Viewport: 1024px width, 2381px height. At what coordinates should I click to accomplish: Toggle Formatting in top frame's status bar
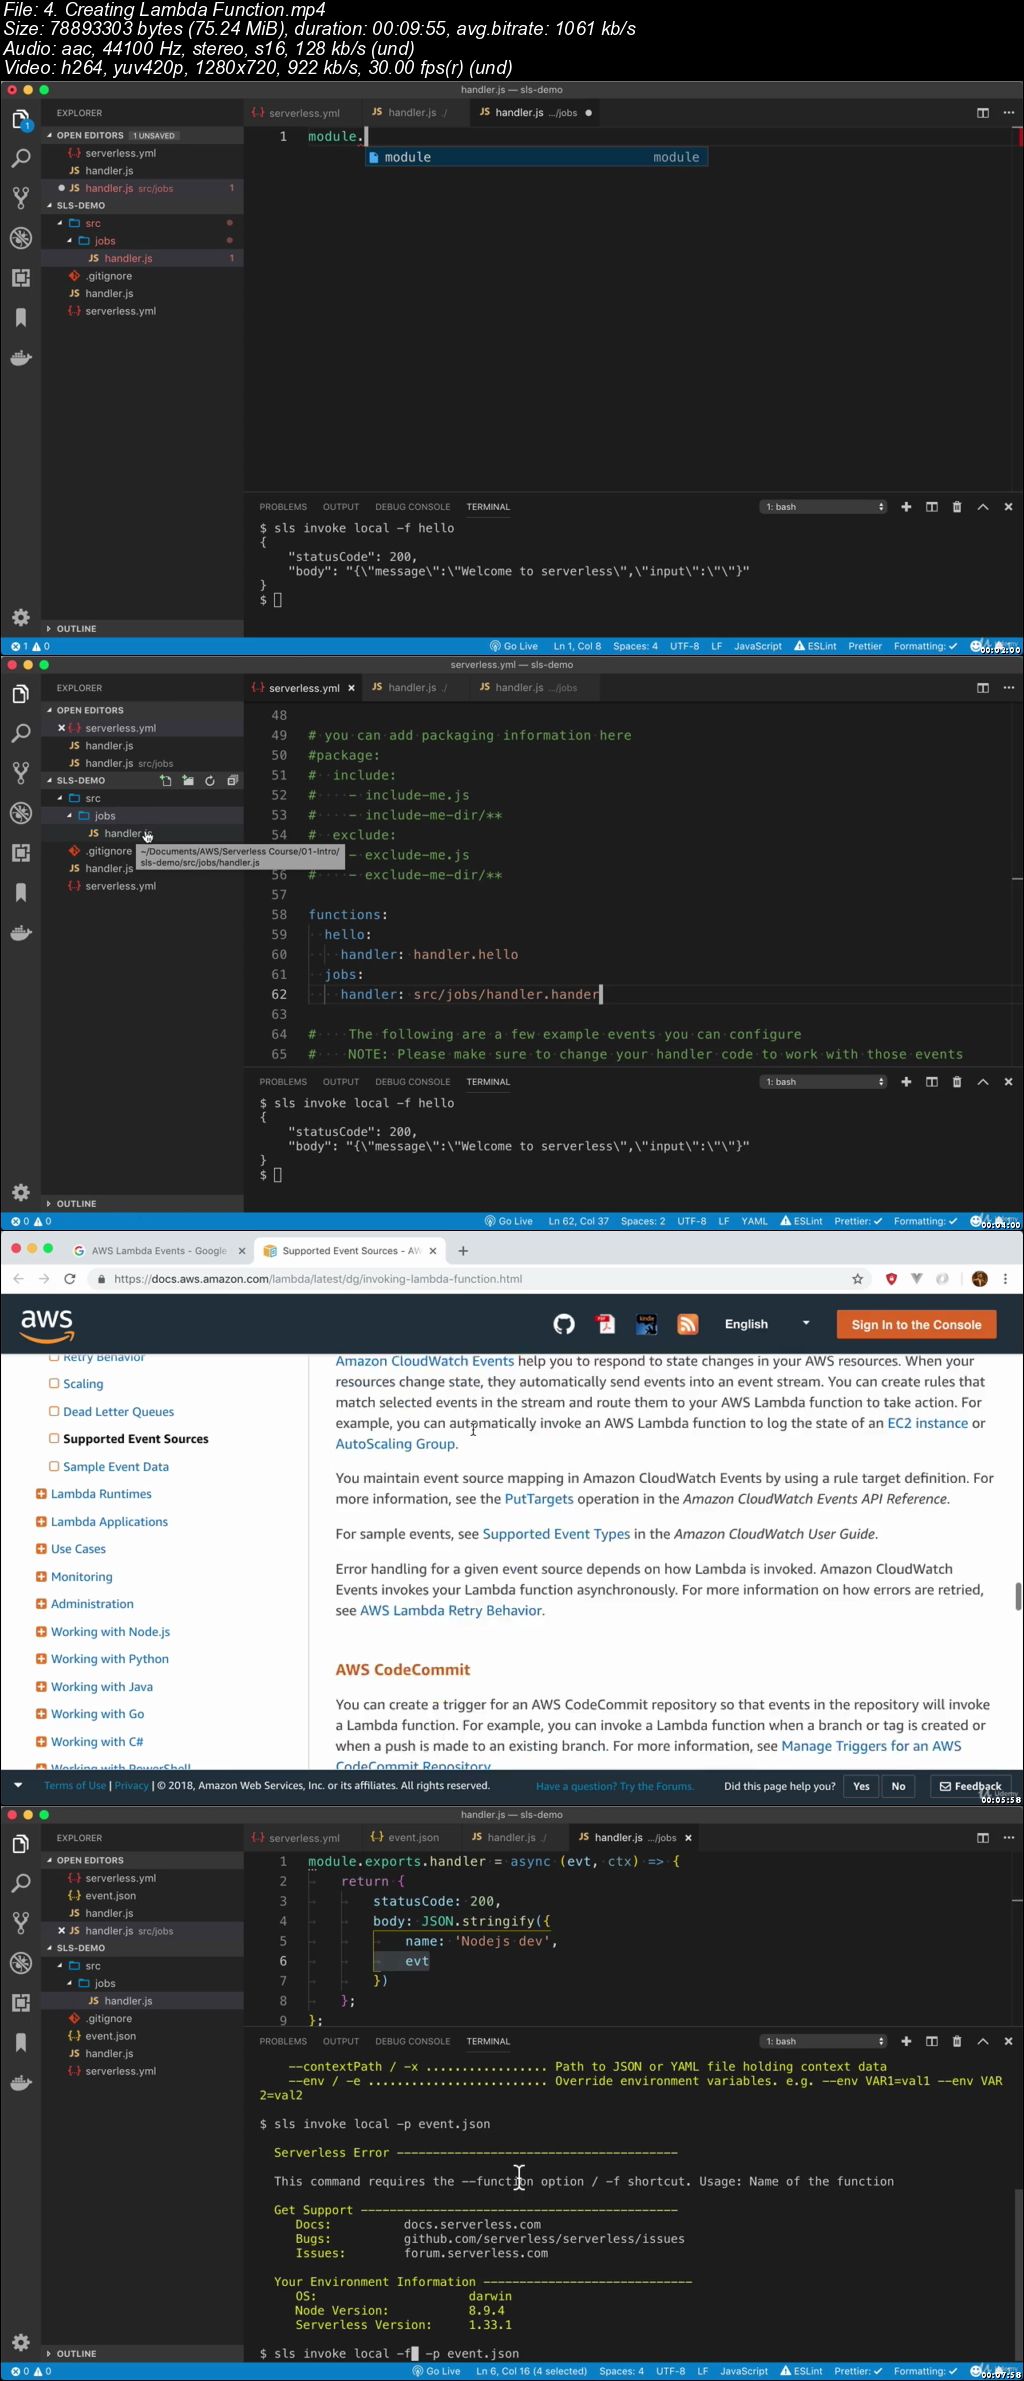click(x=925, y=646)
